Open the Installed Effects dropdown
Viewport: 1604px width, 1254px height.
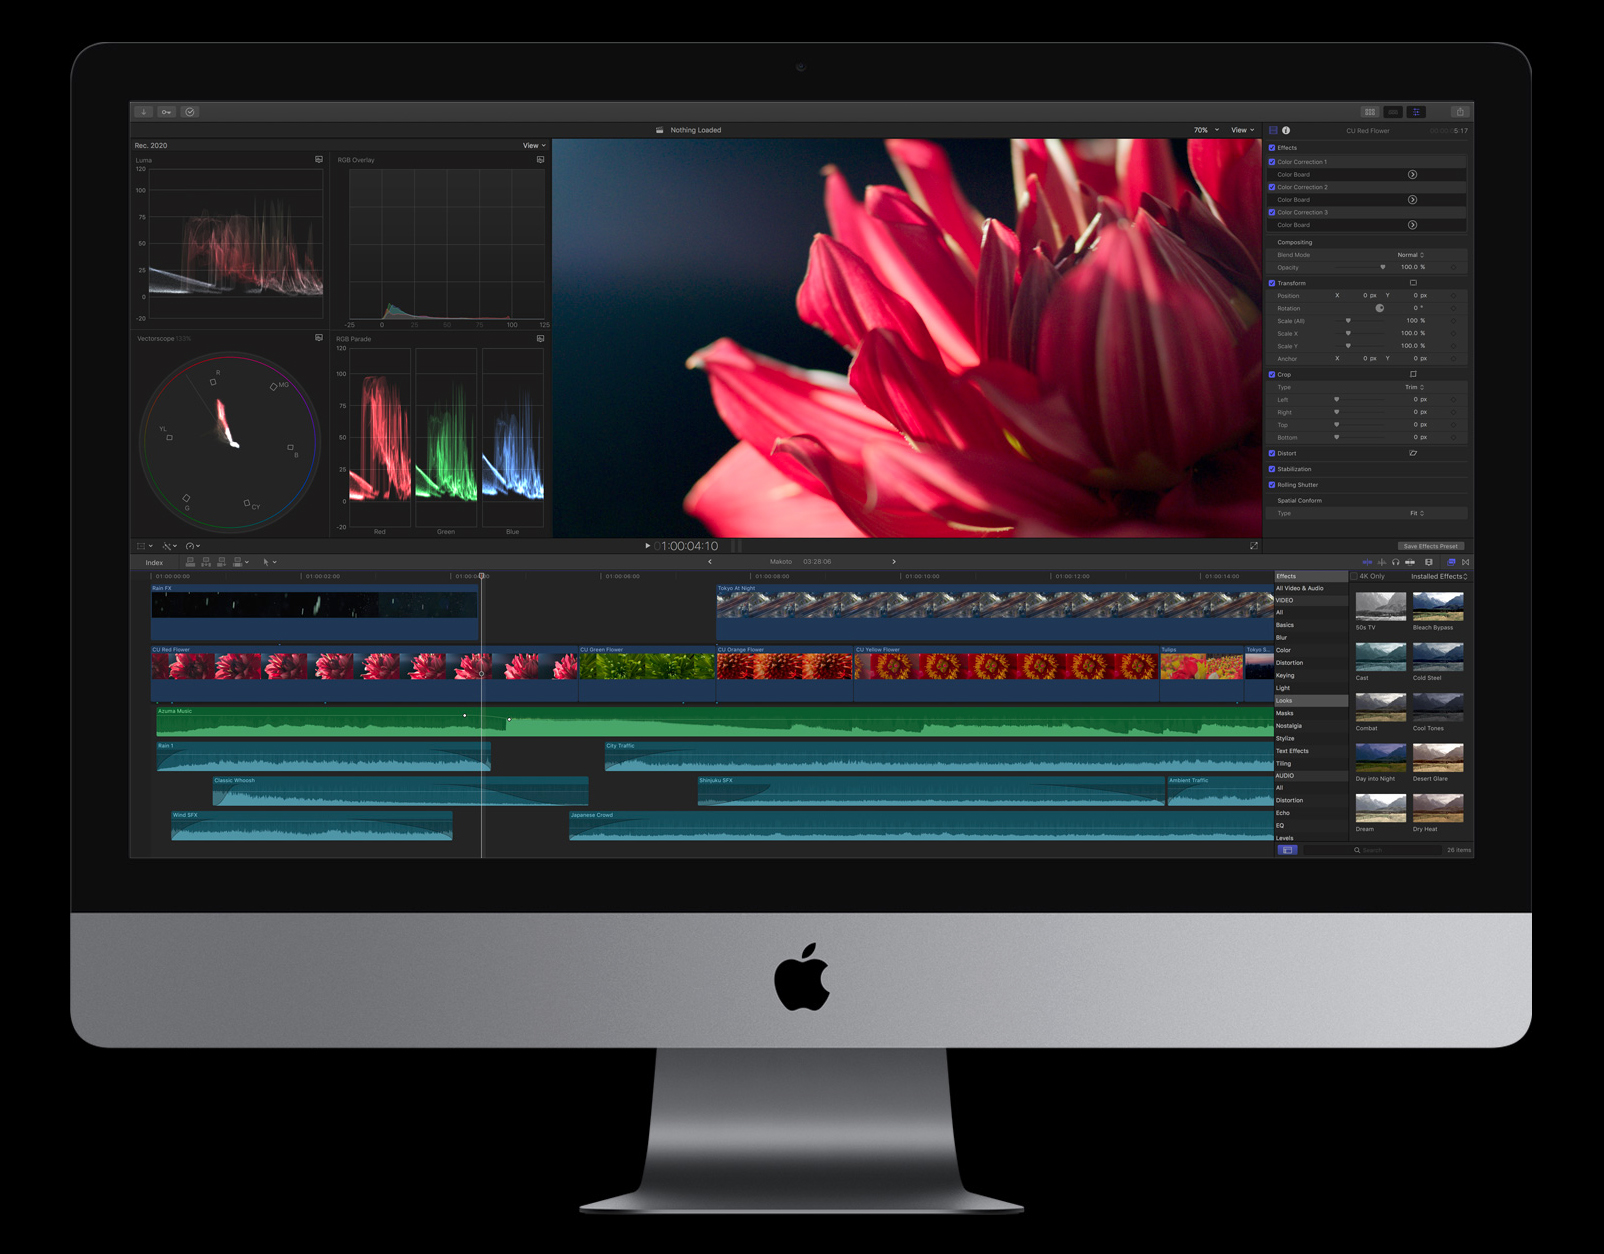[1438, 576]
